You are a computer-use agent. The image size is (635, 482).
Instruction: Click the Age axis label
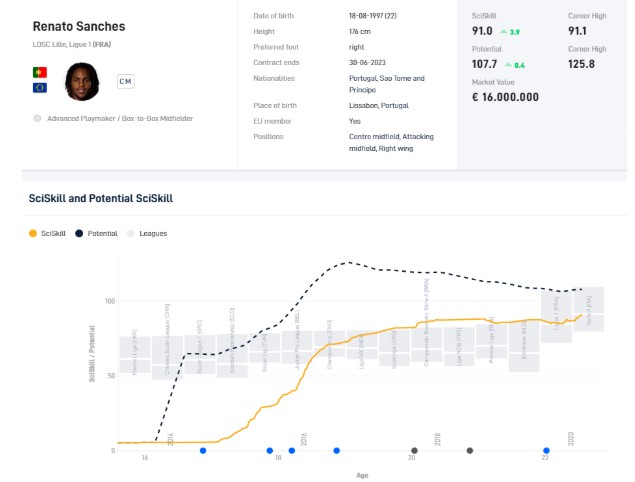click(x=362, y=475)
